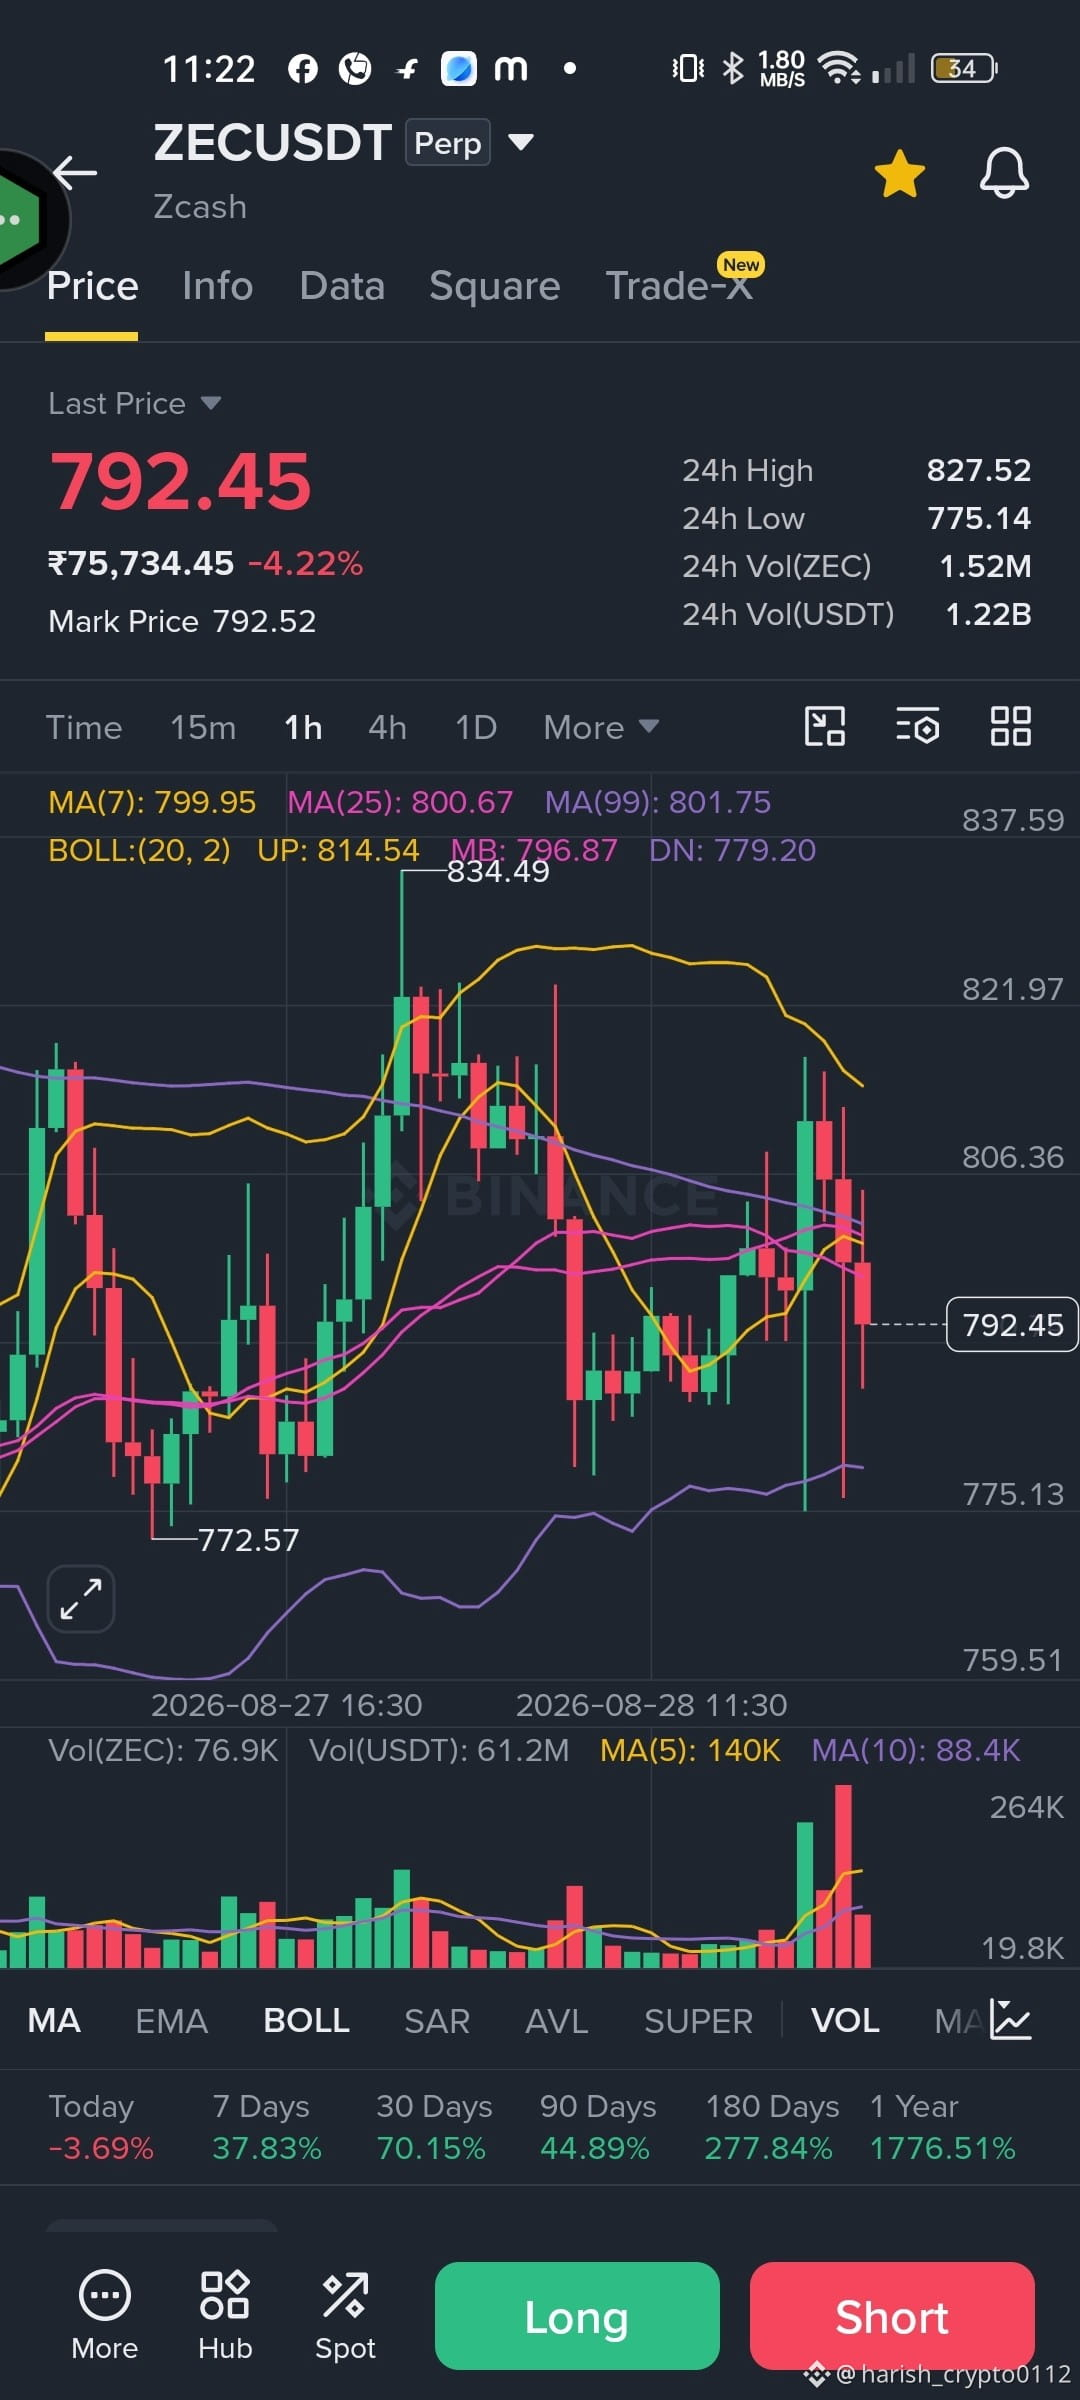Viewport: 1080px width, 2400px height.
Task: Tap the Wi-Fi status icon
Action: (838, 68)
